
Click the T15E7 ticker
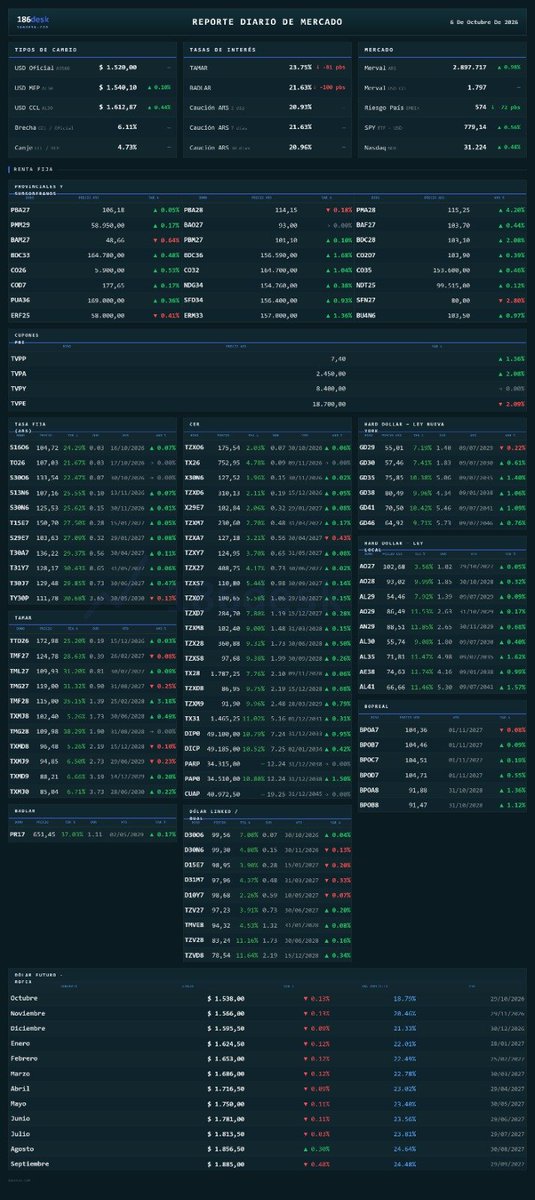pos(20,523)
